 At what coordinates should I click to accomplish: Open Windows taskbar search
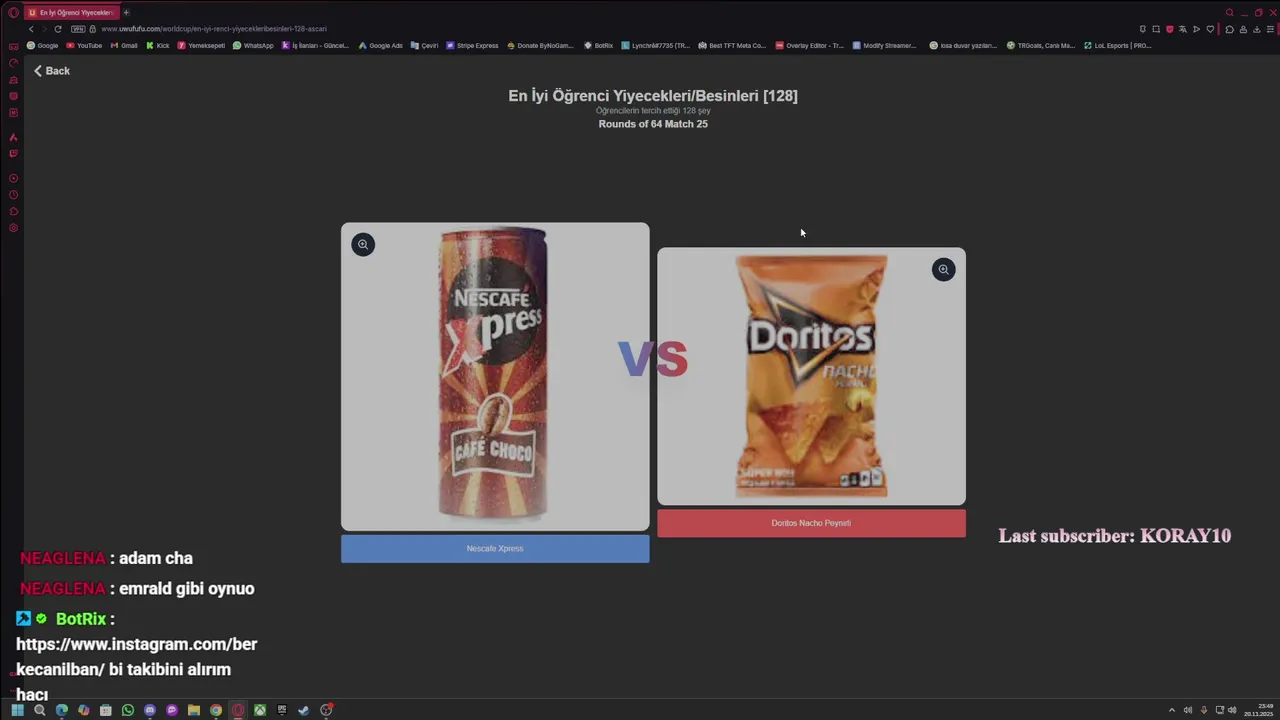[39, 710]
